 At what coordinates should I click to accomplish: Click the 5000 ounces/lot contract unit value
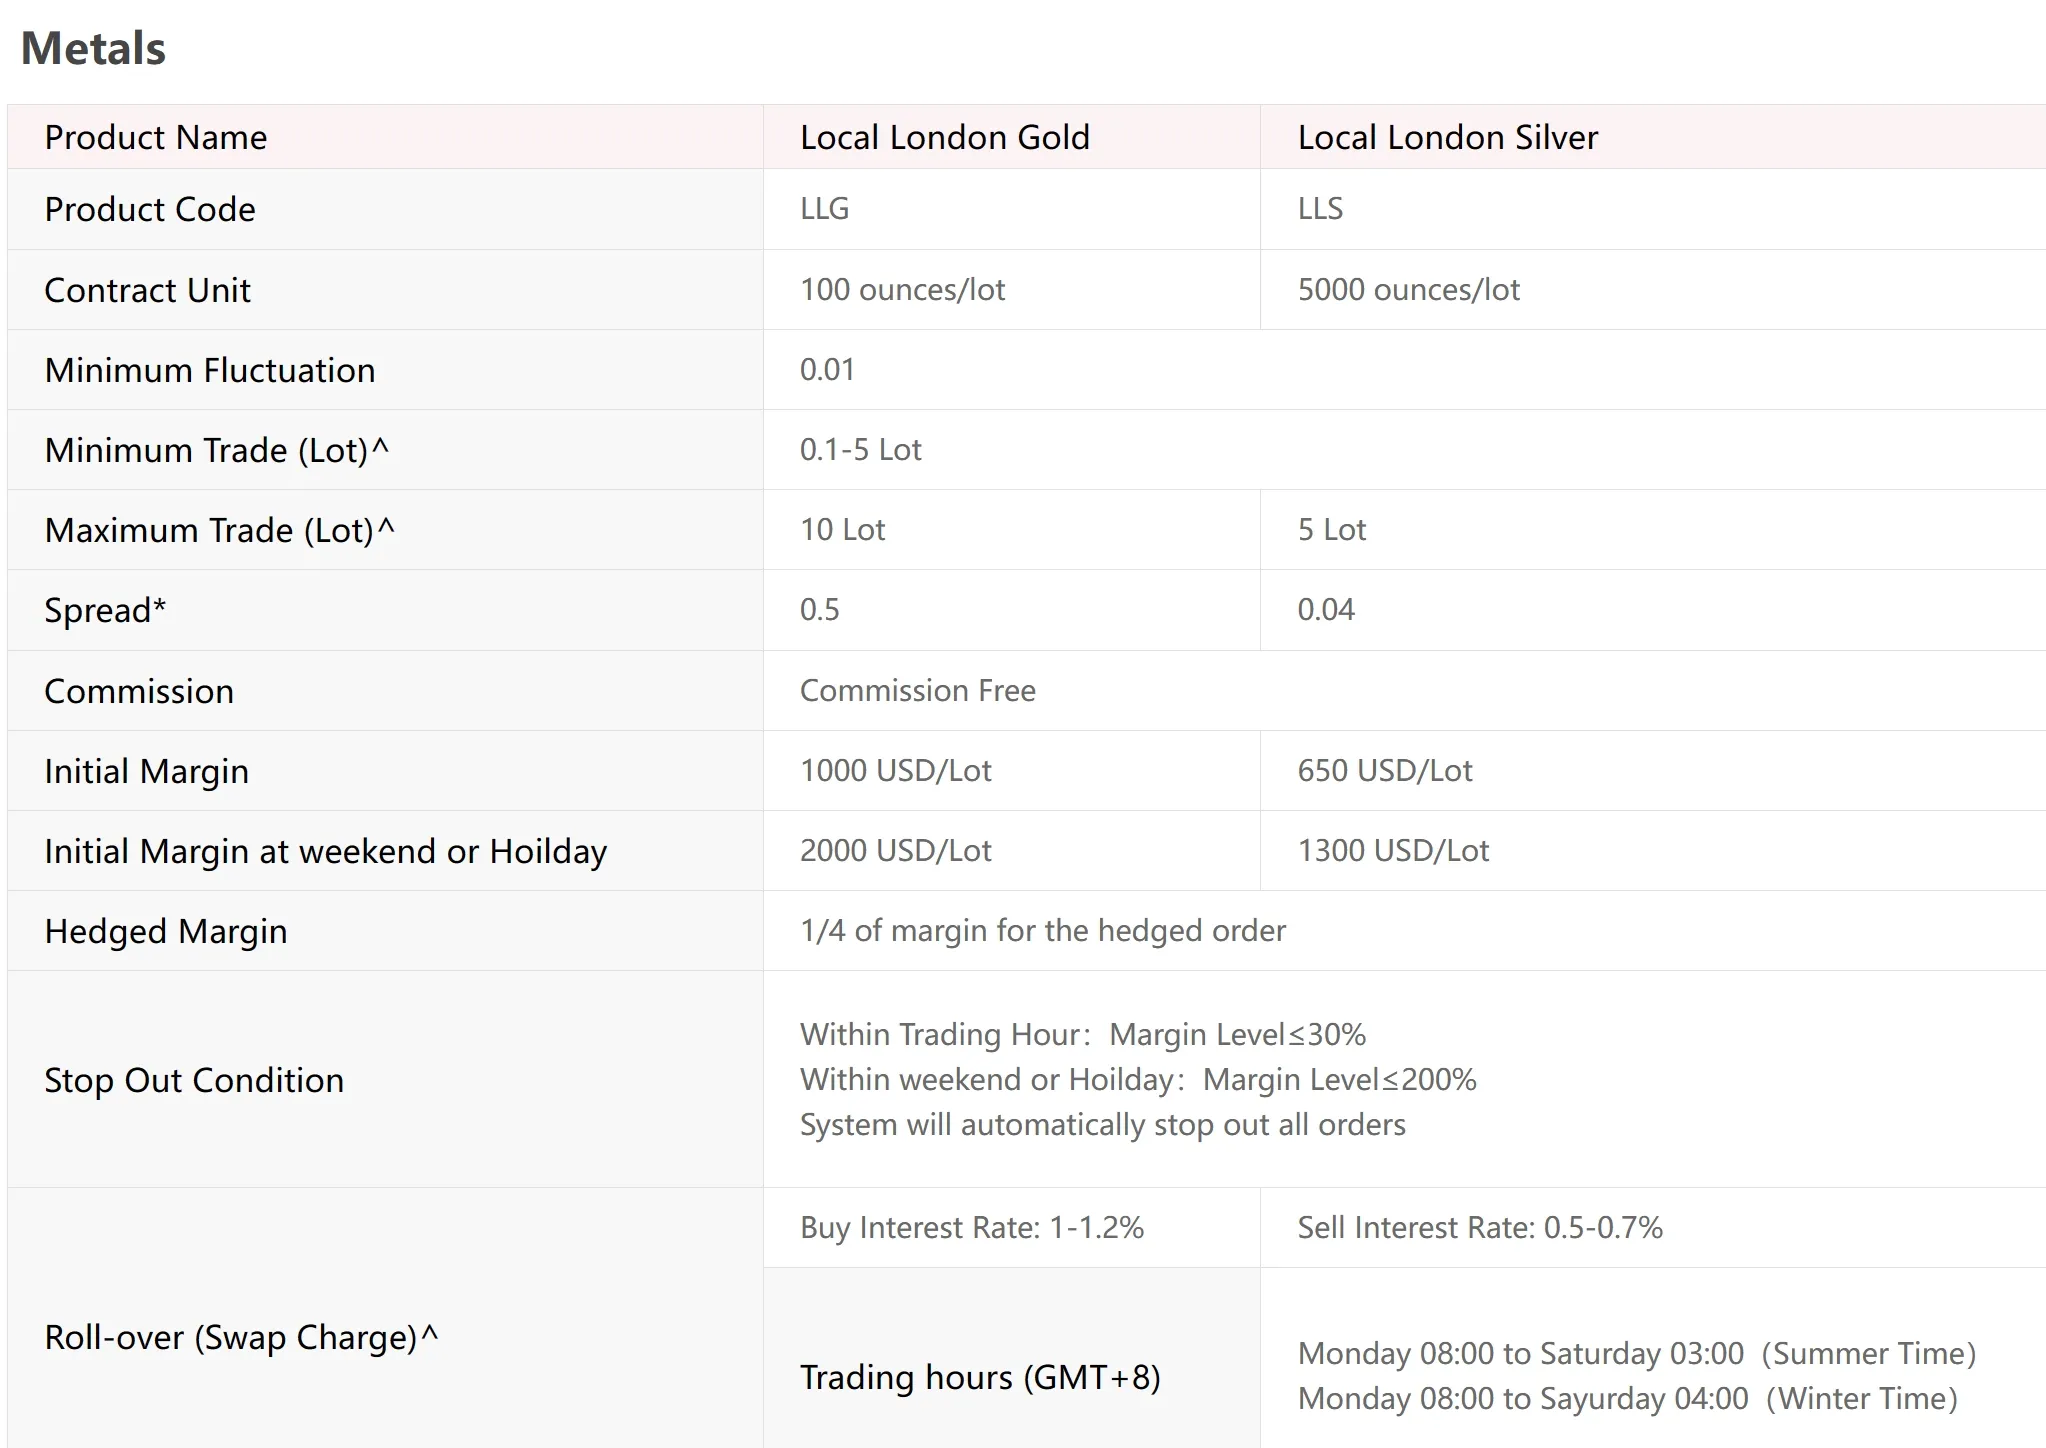[1408, 290]
